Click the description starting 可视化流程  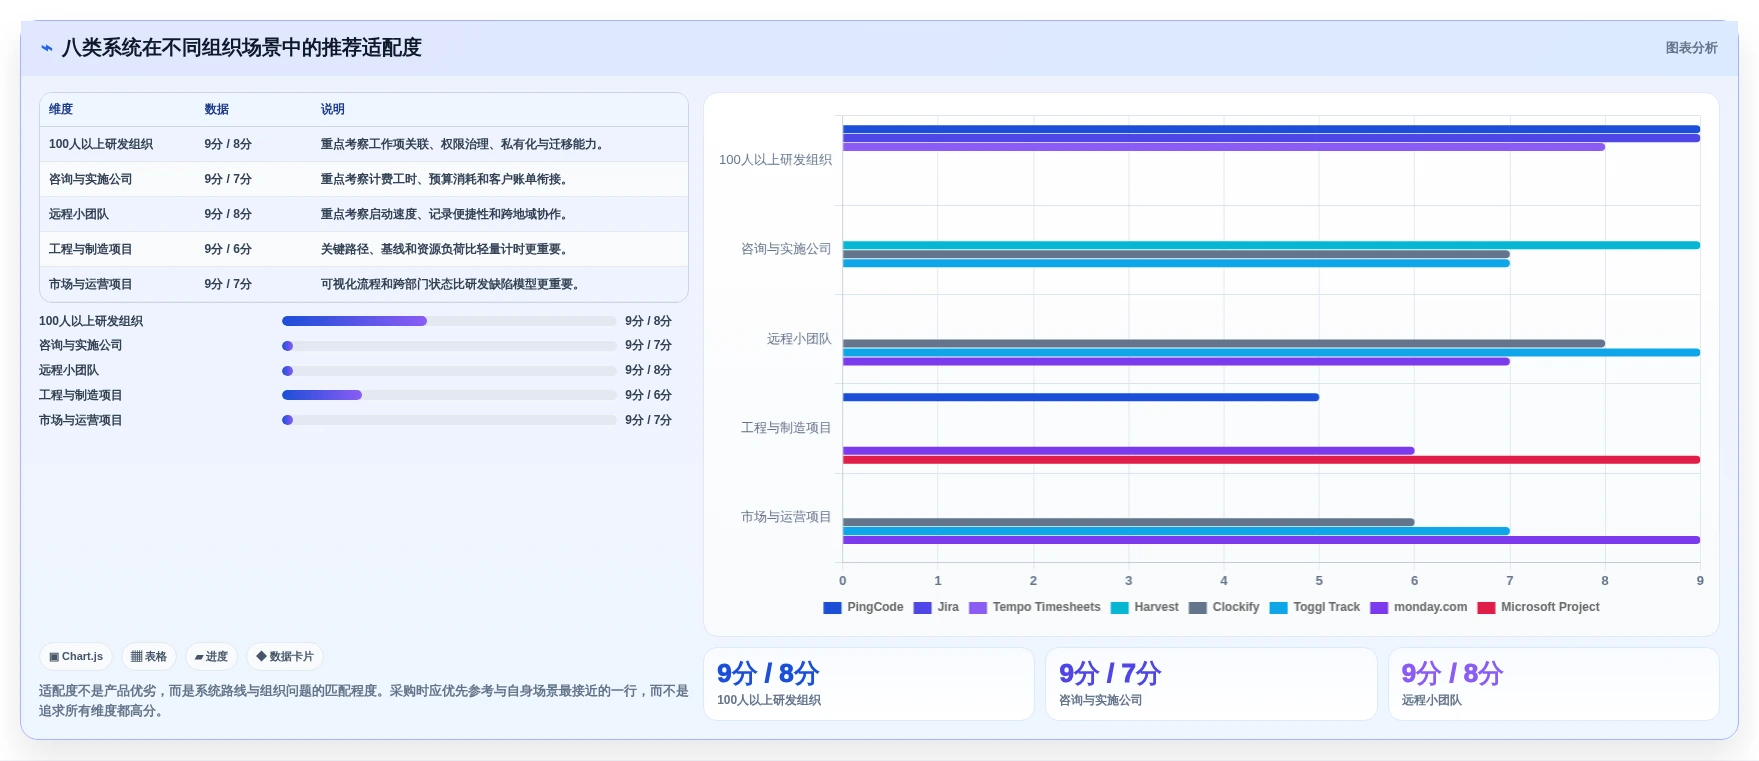(x=451, y=284)
